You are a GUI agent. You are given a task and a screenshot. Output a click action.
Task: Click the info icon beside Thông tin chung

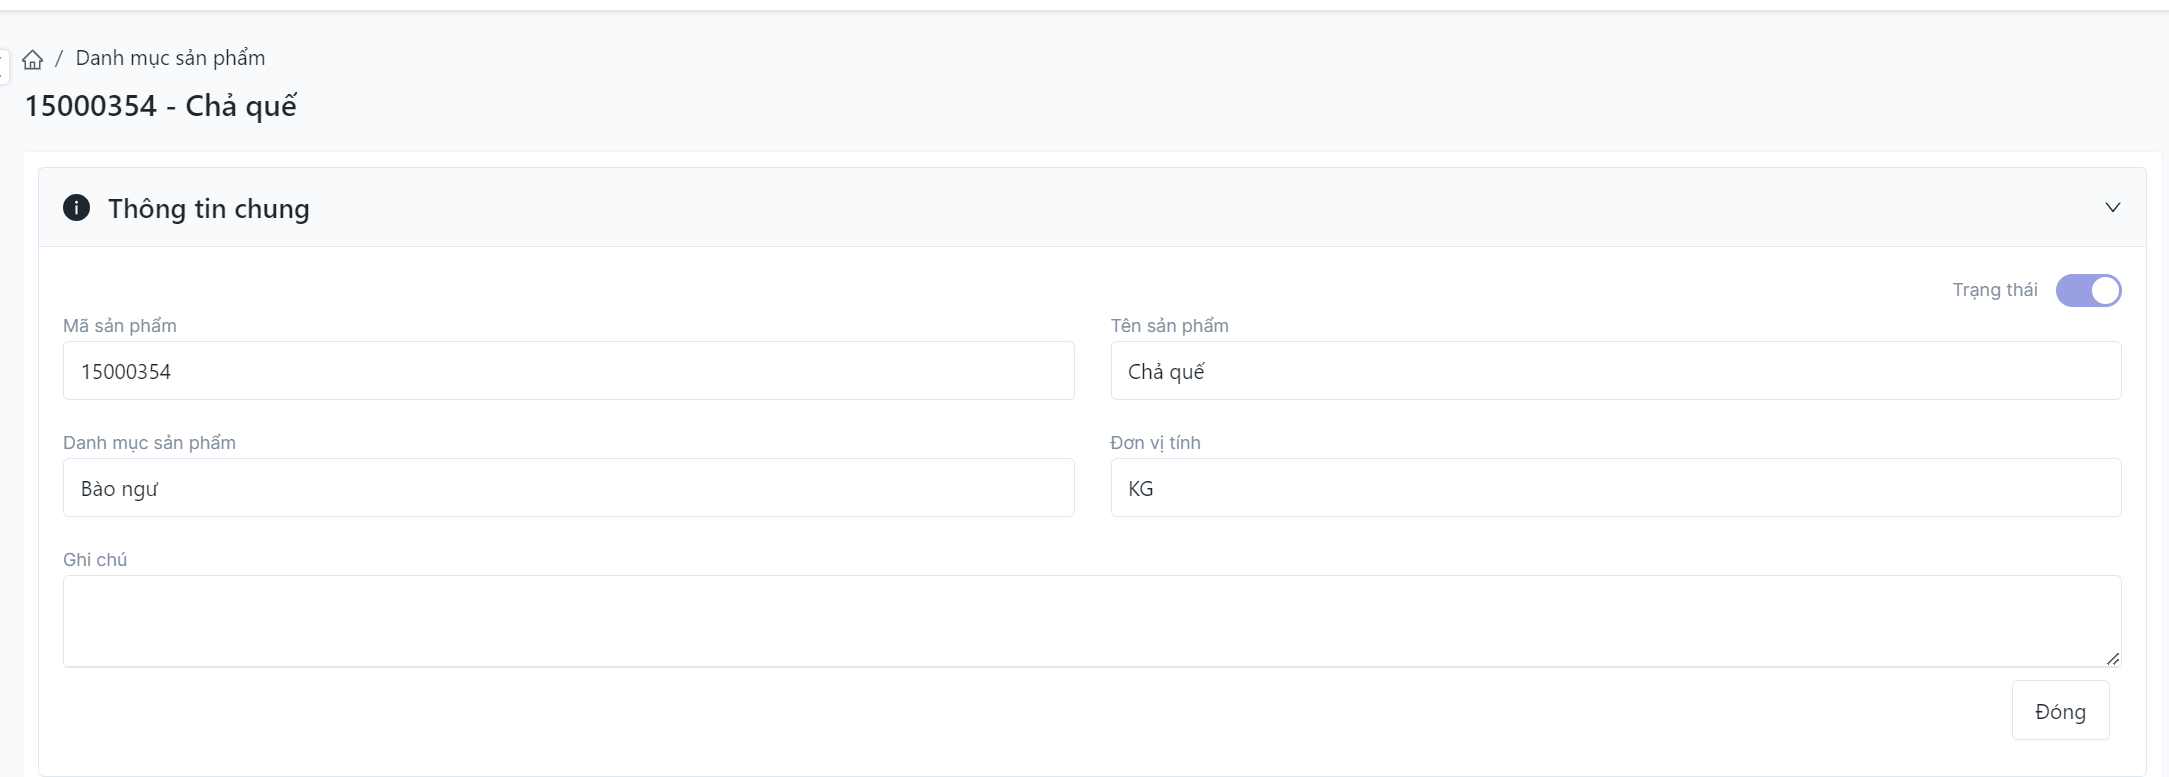click(x=76, y=208)
